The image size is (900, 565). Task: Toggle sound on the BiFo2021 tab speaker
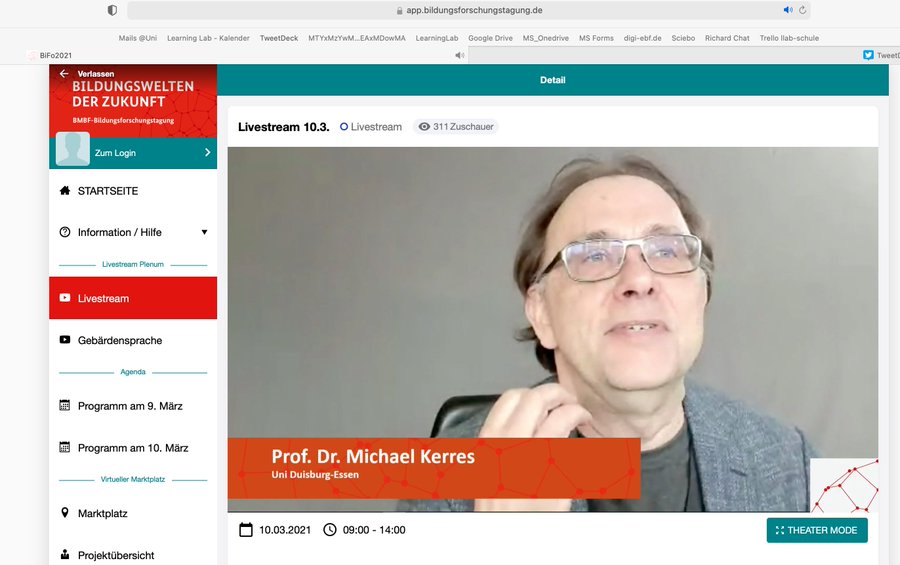[459, 55]
